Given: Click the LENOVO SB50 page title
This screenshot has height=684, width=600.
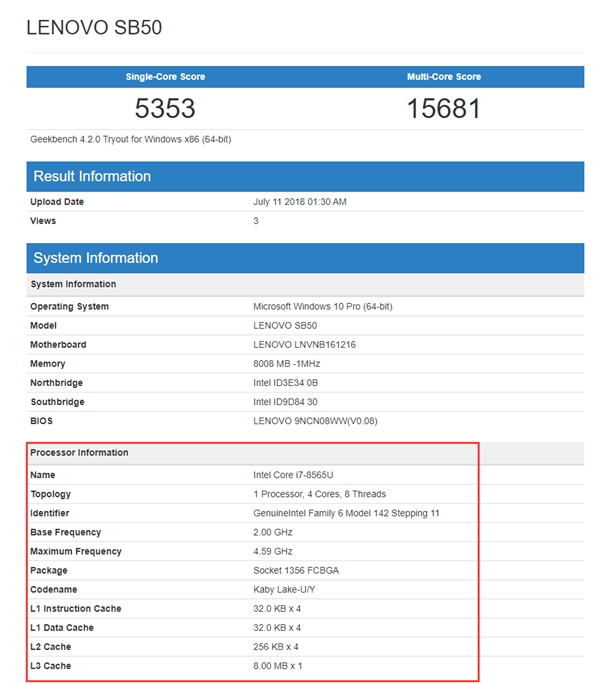Looking at the screenshot, I should click(x=94, y=27).
